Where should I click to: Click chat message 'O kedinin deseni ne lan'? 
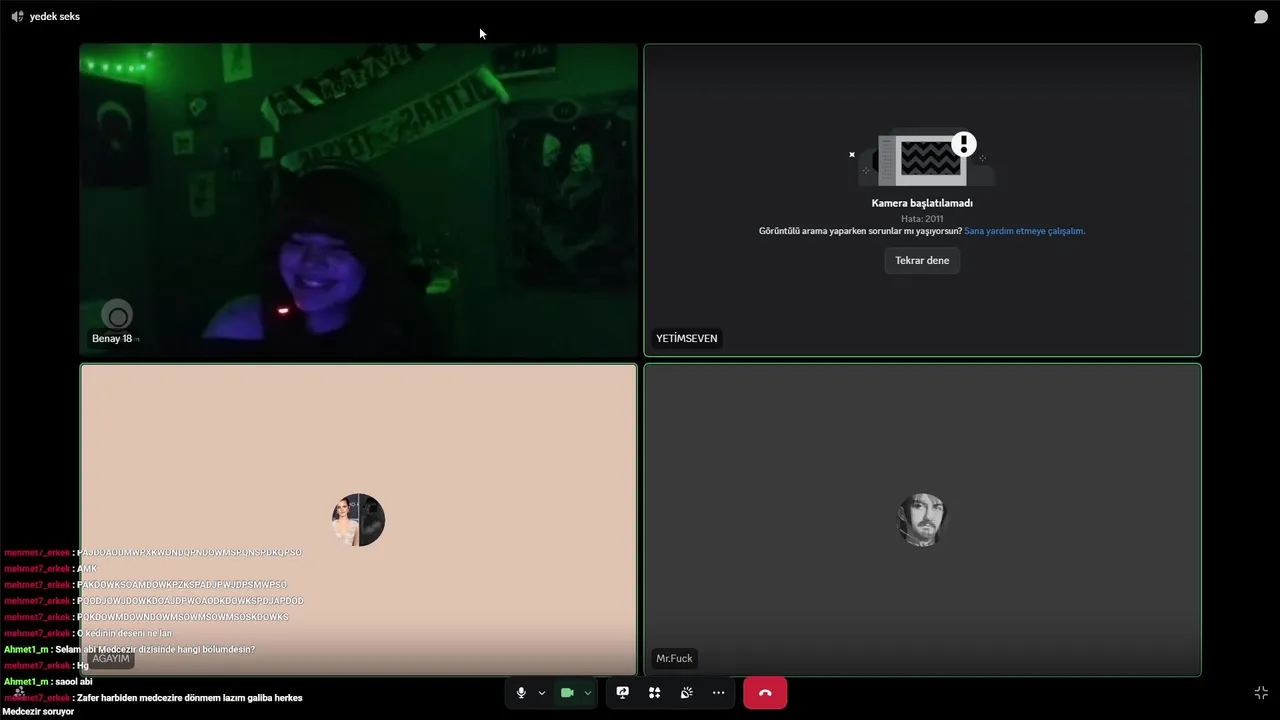coord(124,634)
